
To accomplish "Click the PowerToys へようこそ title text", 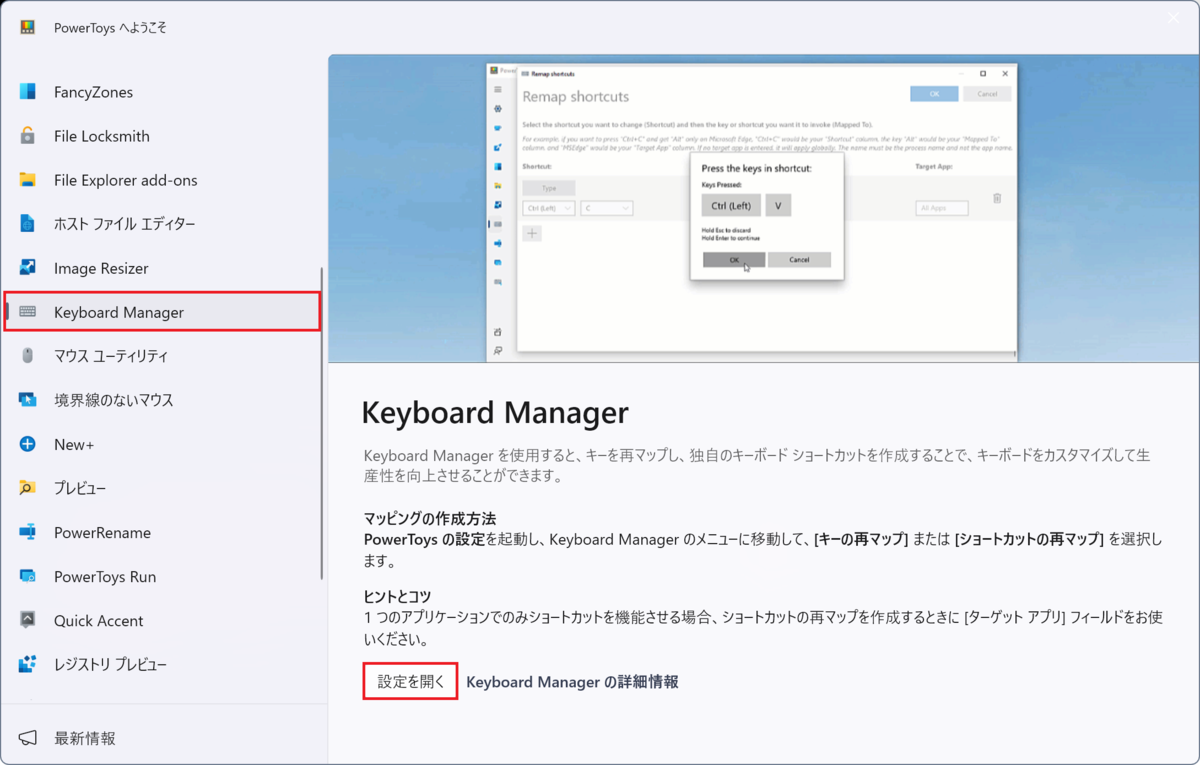I will 110,28.
